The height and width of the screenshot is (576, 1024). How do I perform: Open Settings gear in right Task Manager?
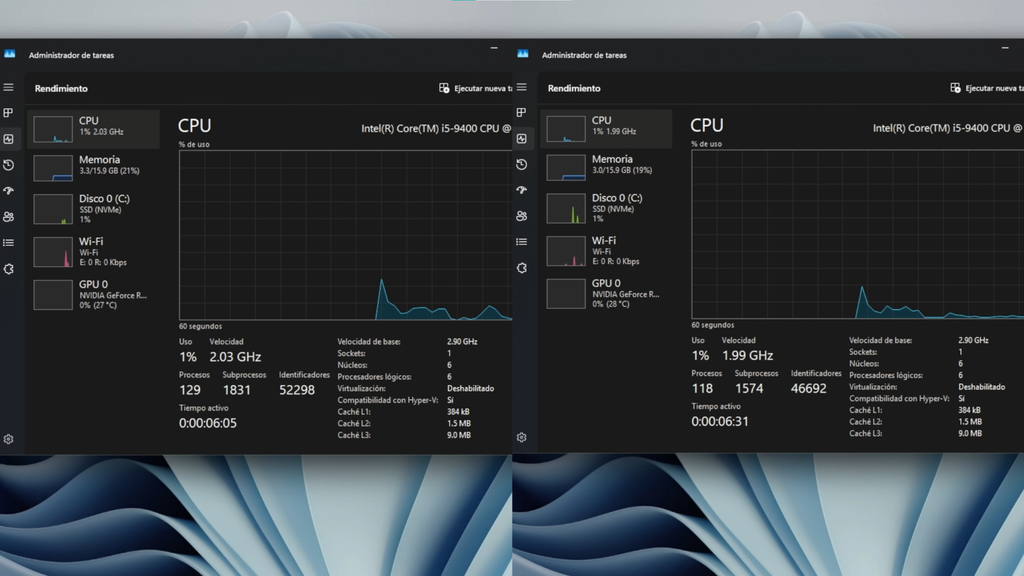tap(522, 438)
